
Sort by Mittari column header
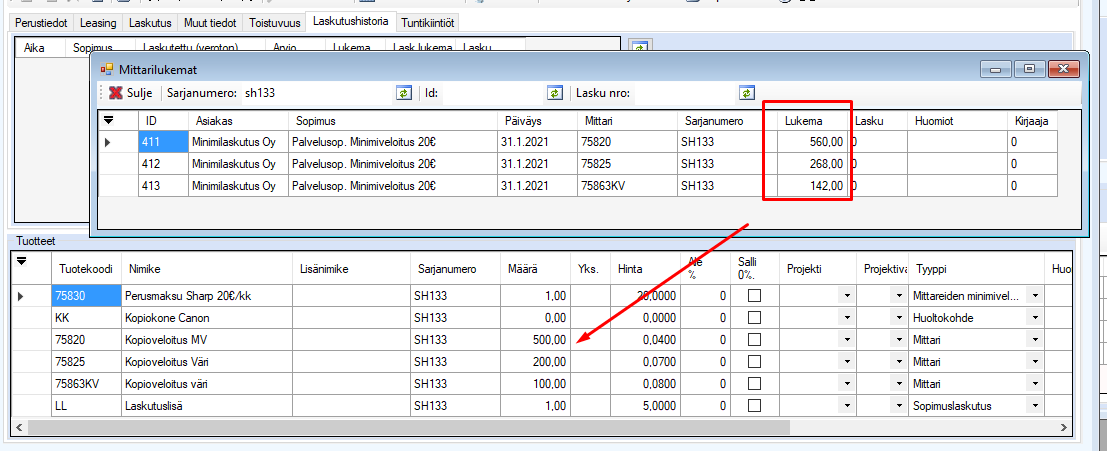pyautogui.click(x=626, y=121)
